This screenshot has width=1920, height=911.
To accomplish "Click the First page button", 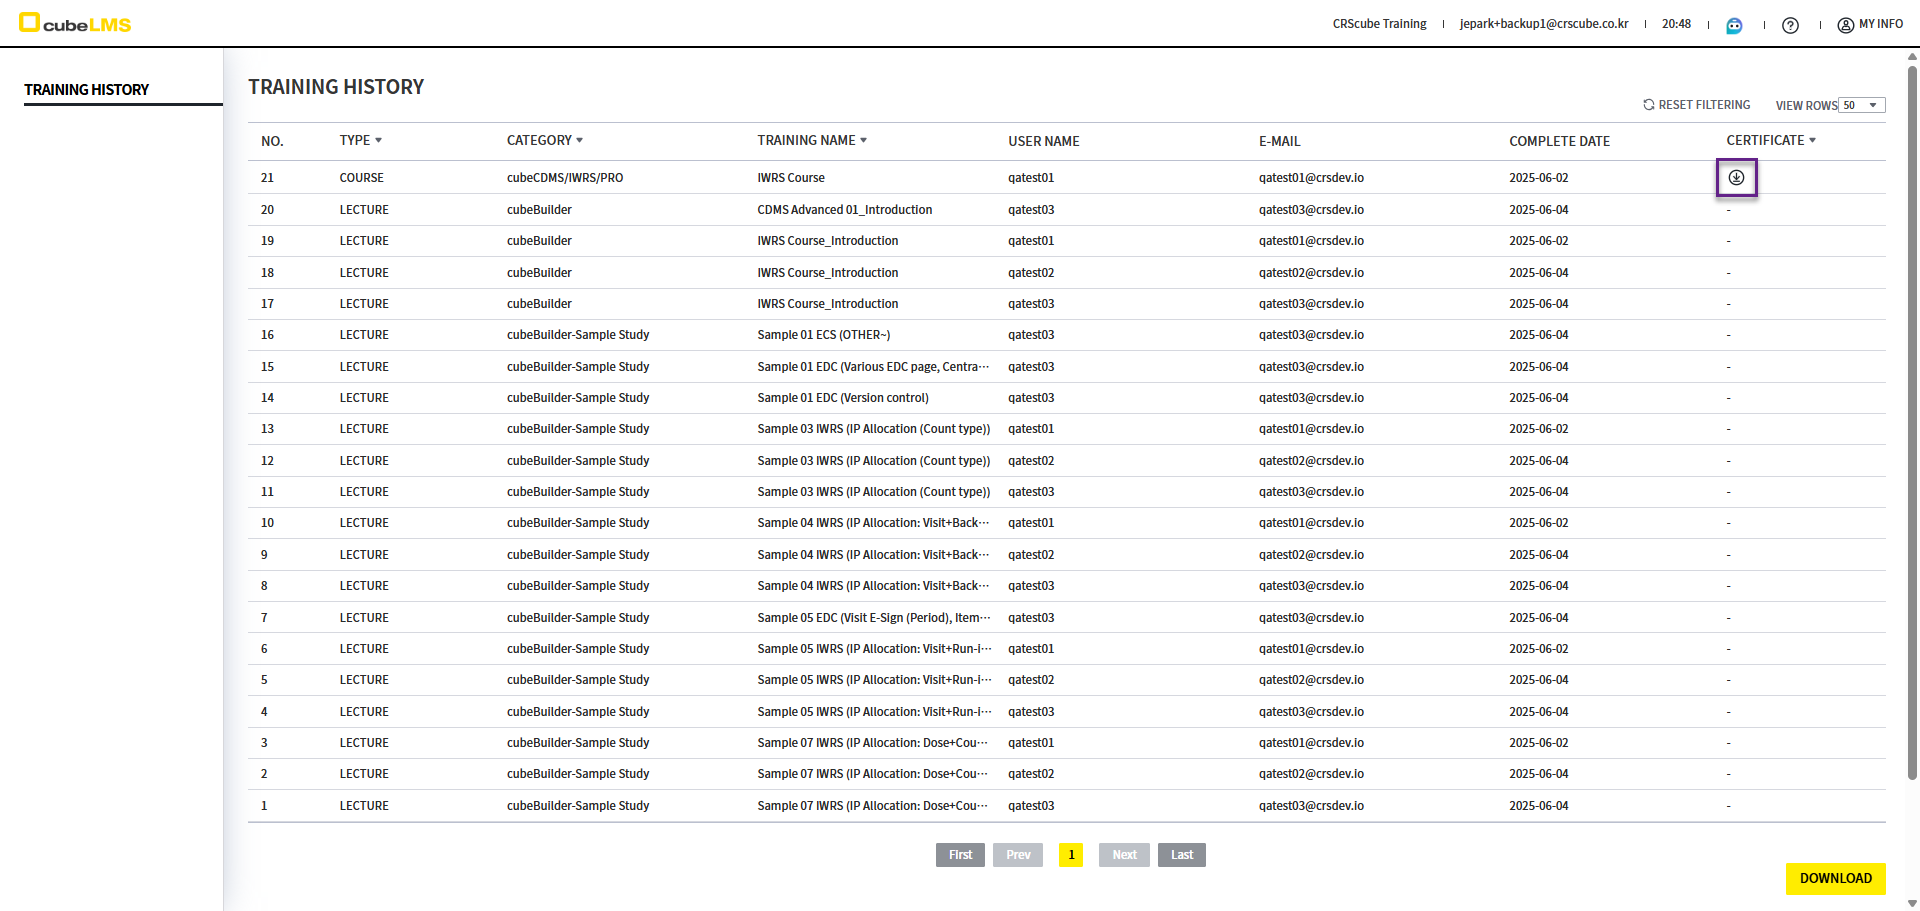I will point(960,855).
